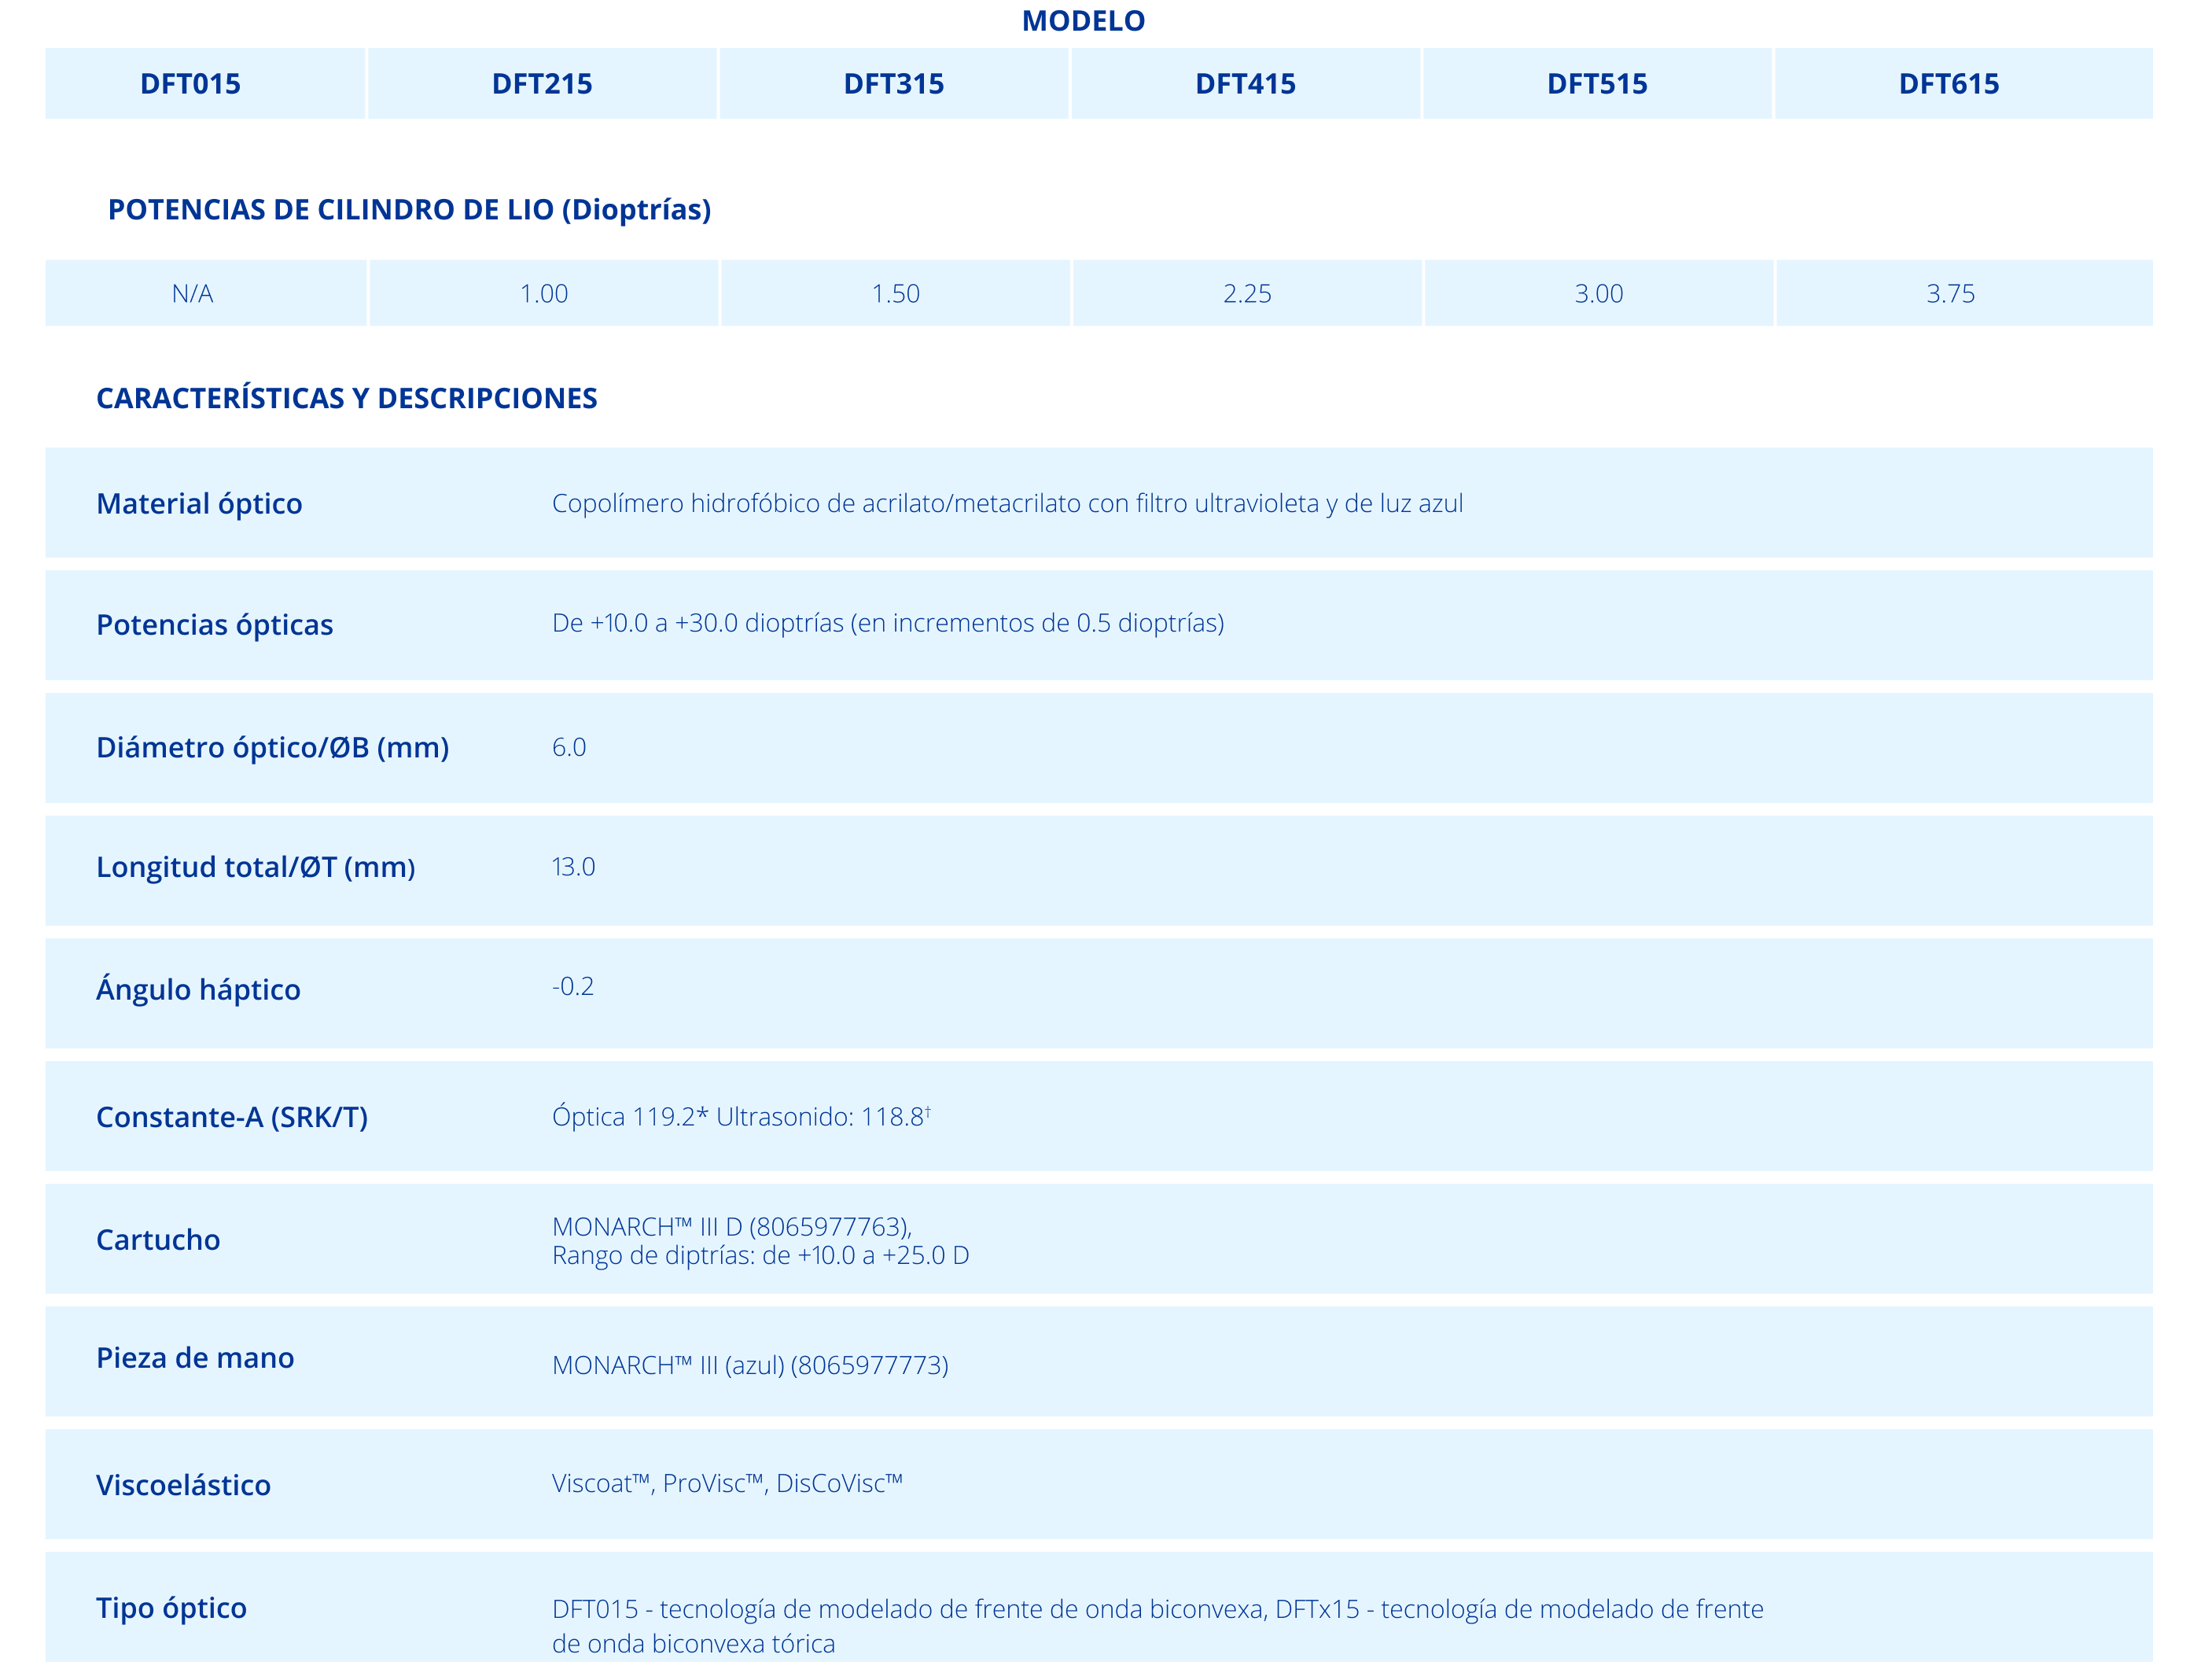The height and width of the screenshot is (1680, 2212).
Task: Click the MONARCH III (azul) (8065977773) text
Action: coord(750,1365)
